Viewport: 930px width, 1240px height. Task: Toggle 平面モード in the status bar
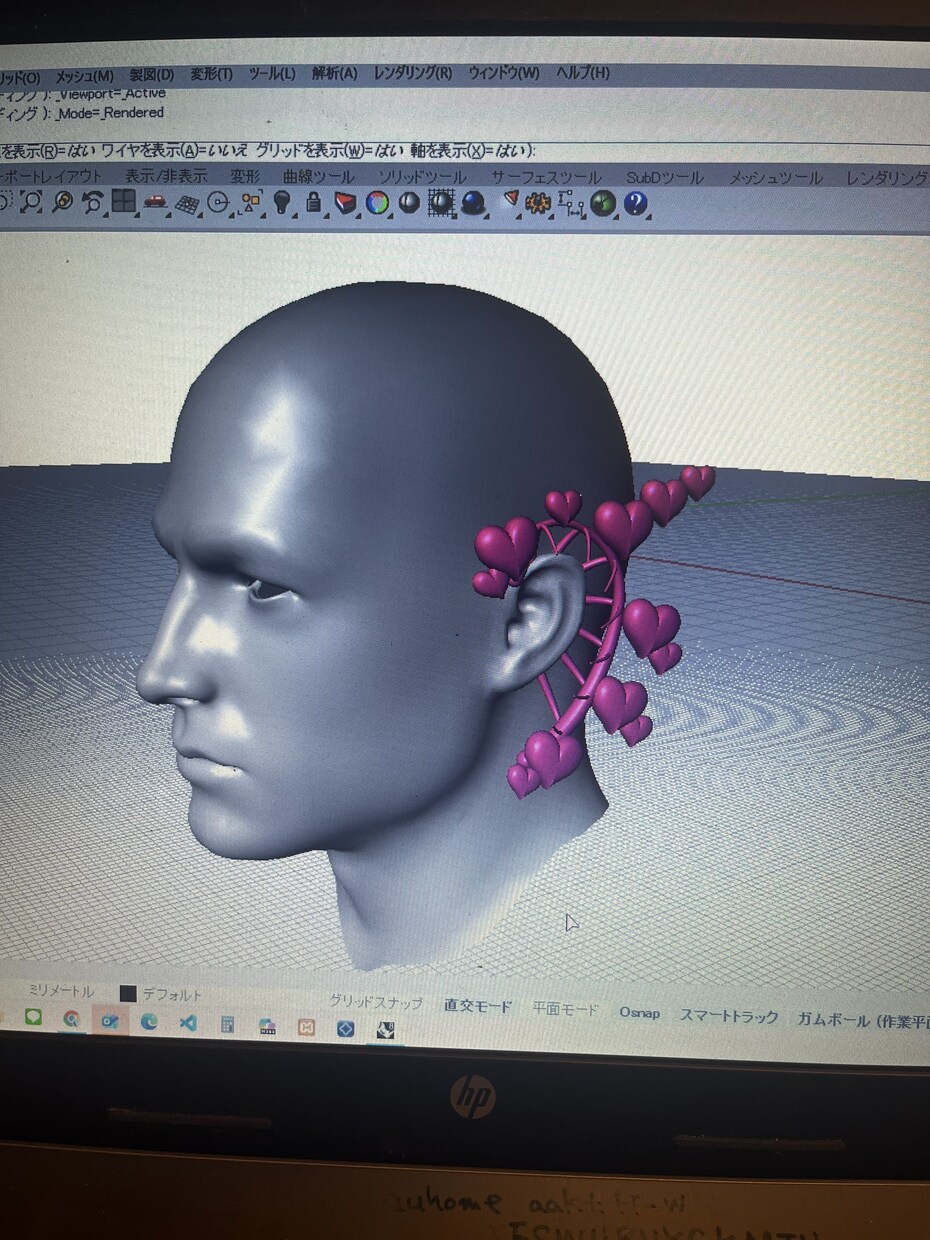pyautogui.click(x=565, y=1009)
